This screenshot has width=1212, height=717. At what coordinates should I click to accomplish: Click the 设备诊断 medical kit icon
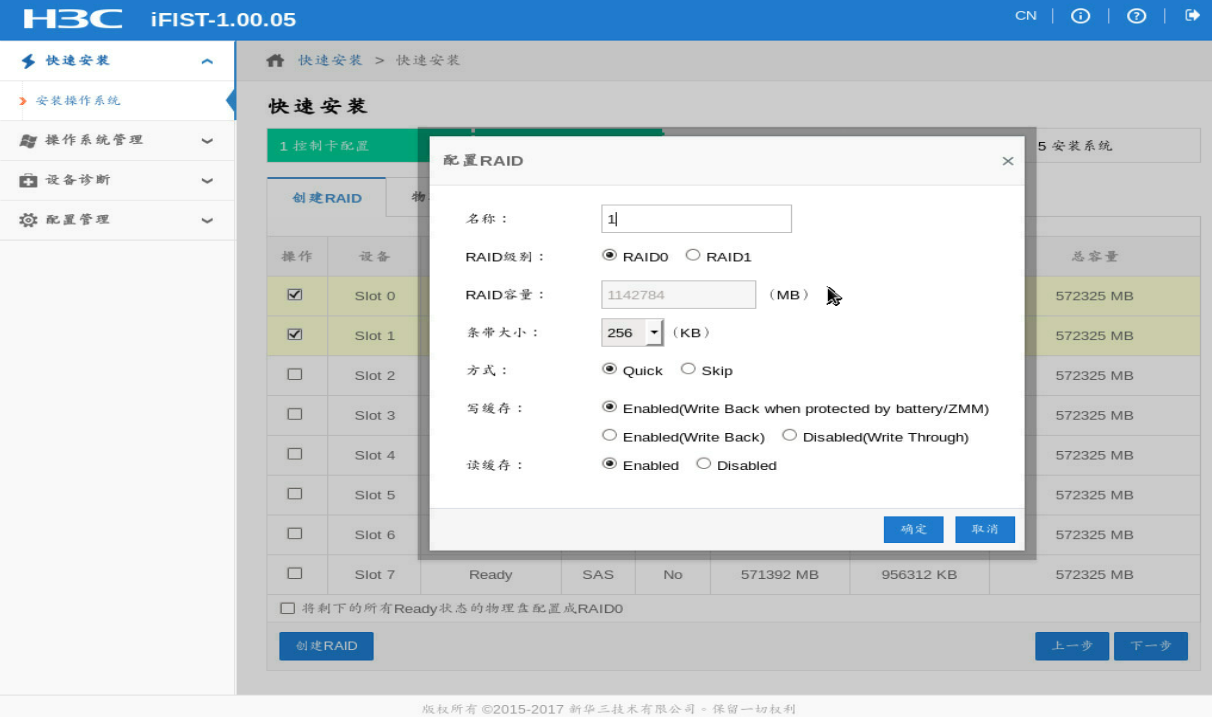point(28,181)
